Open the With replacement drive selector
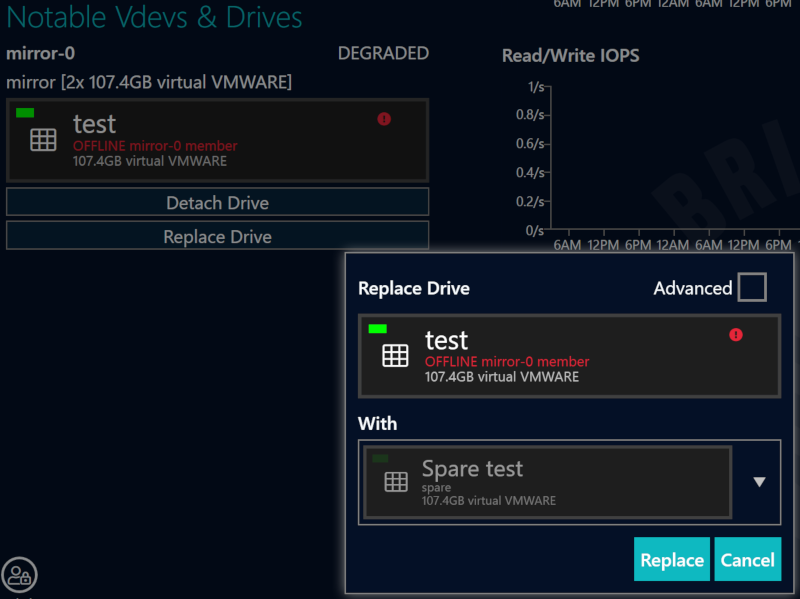 click(x=547, y=482)
